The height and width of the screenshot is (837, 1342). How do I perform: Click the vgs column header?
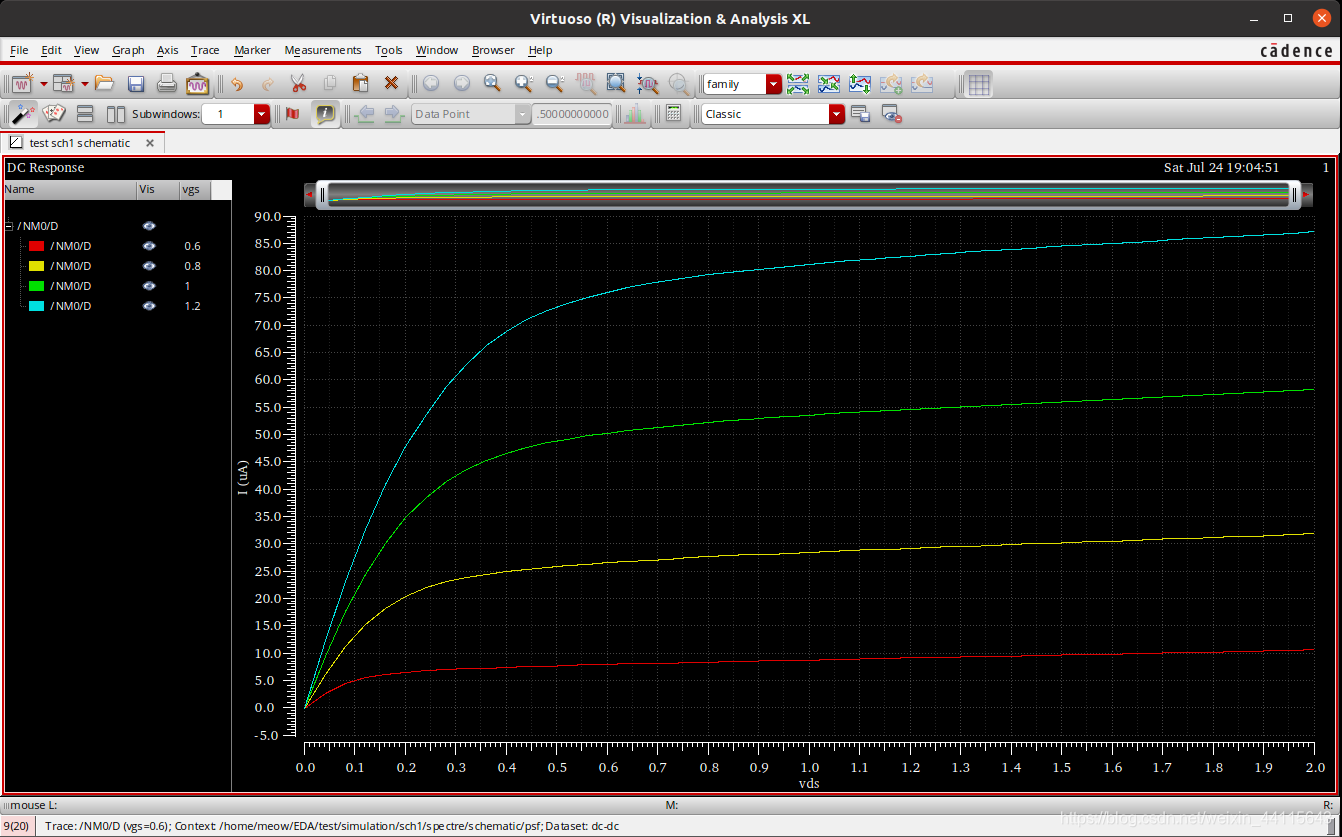point(195,189)
